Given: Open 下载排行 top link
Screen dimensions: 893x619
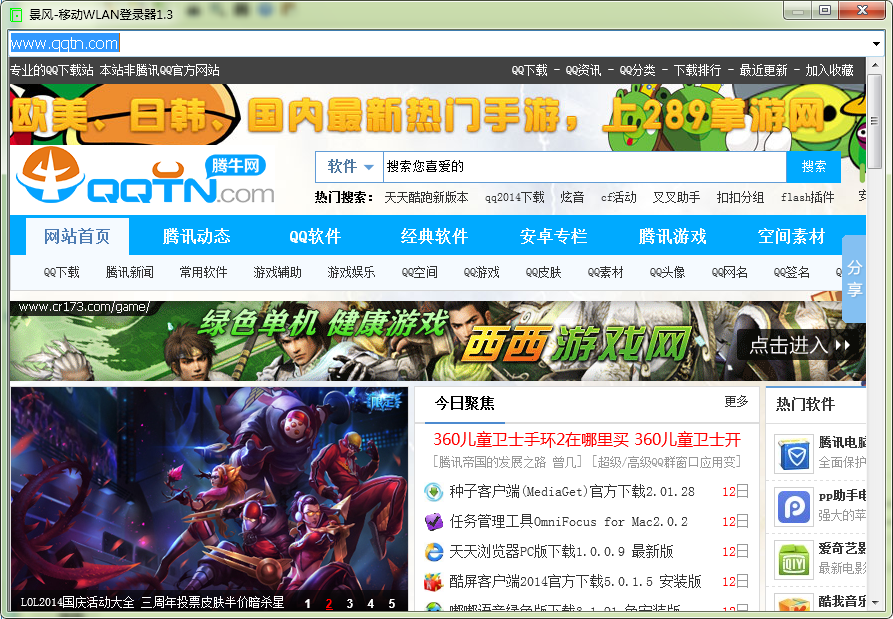Looking at the screenshot, I should tap(697, 70).
